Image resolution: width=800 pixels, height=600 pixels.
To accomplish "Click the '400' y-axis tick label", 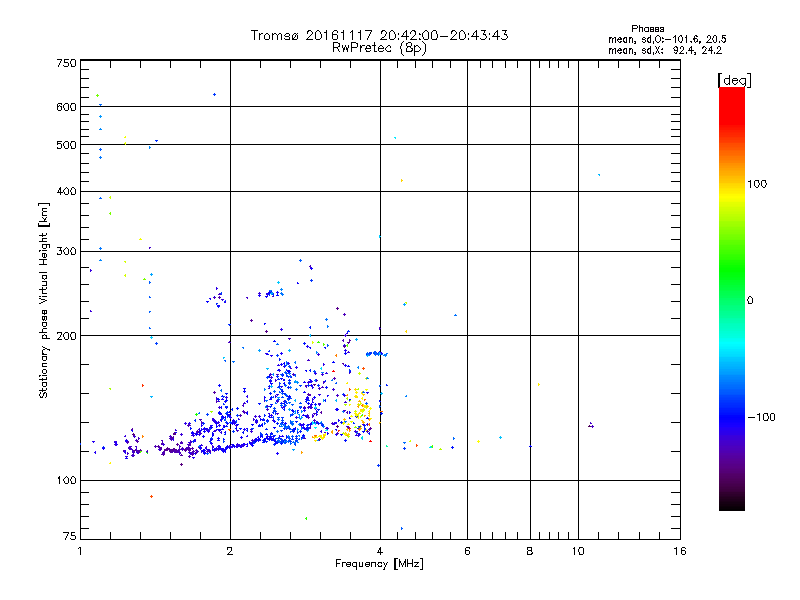I will [x=66, y=191].
